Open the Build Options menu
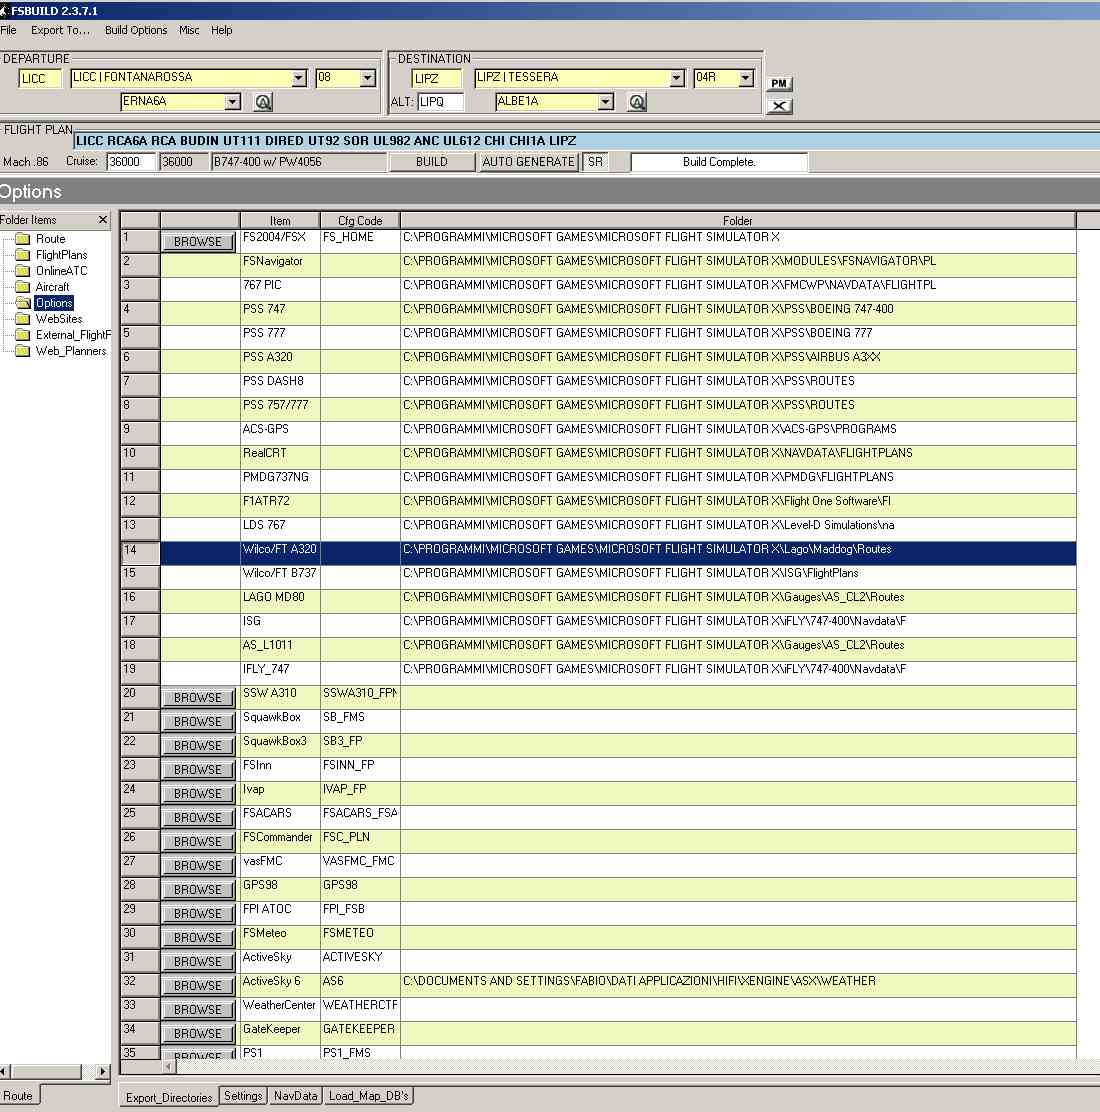1100x1112 pixels. [136, 30]
